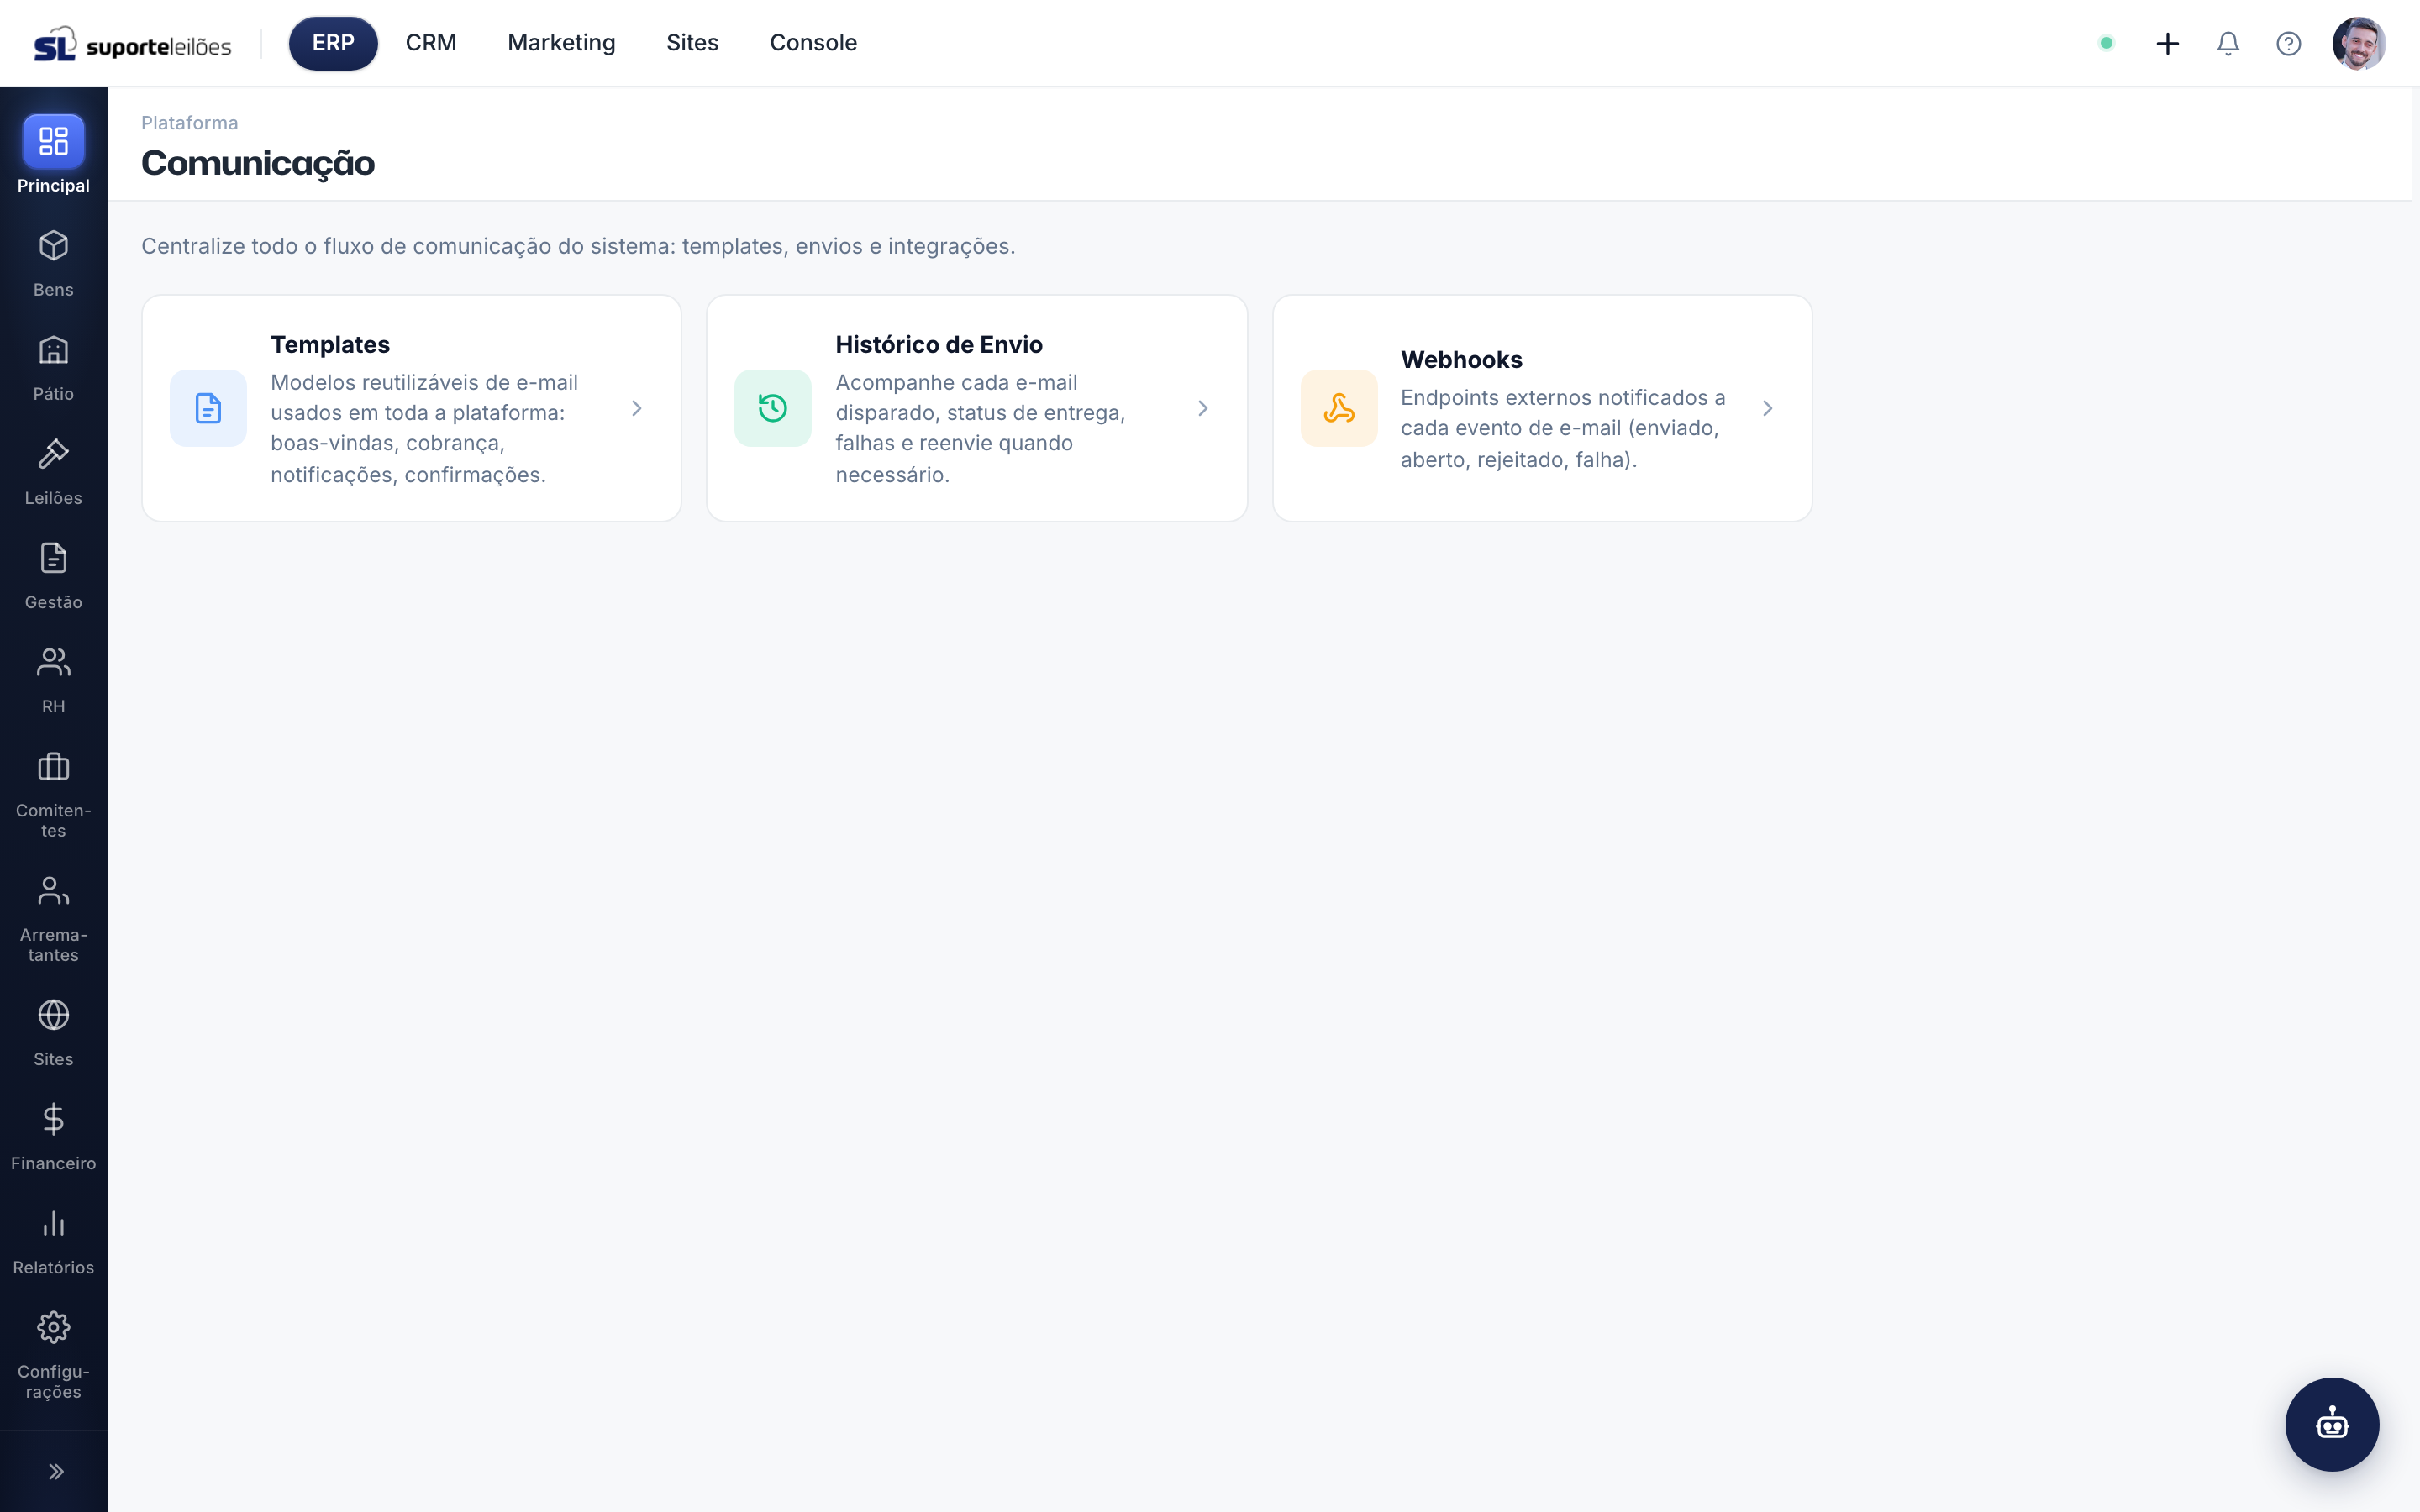The image size is (2420, 1512).
Task: Click the Comunicação page heading
Action: point(258,163)
